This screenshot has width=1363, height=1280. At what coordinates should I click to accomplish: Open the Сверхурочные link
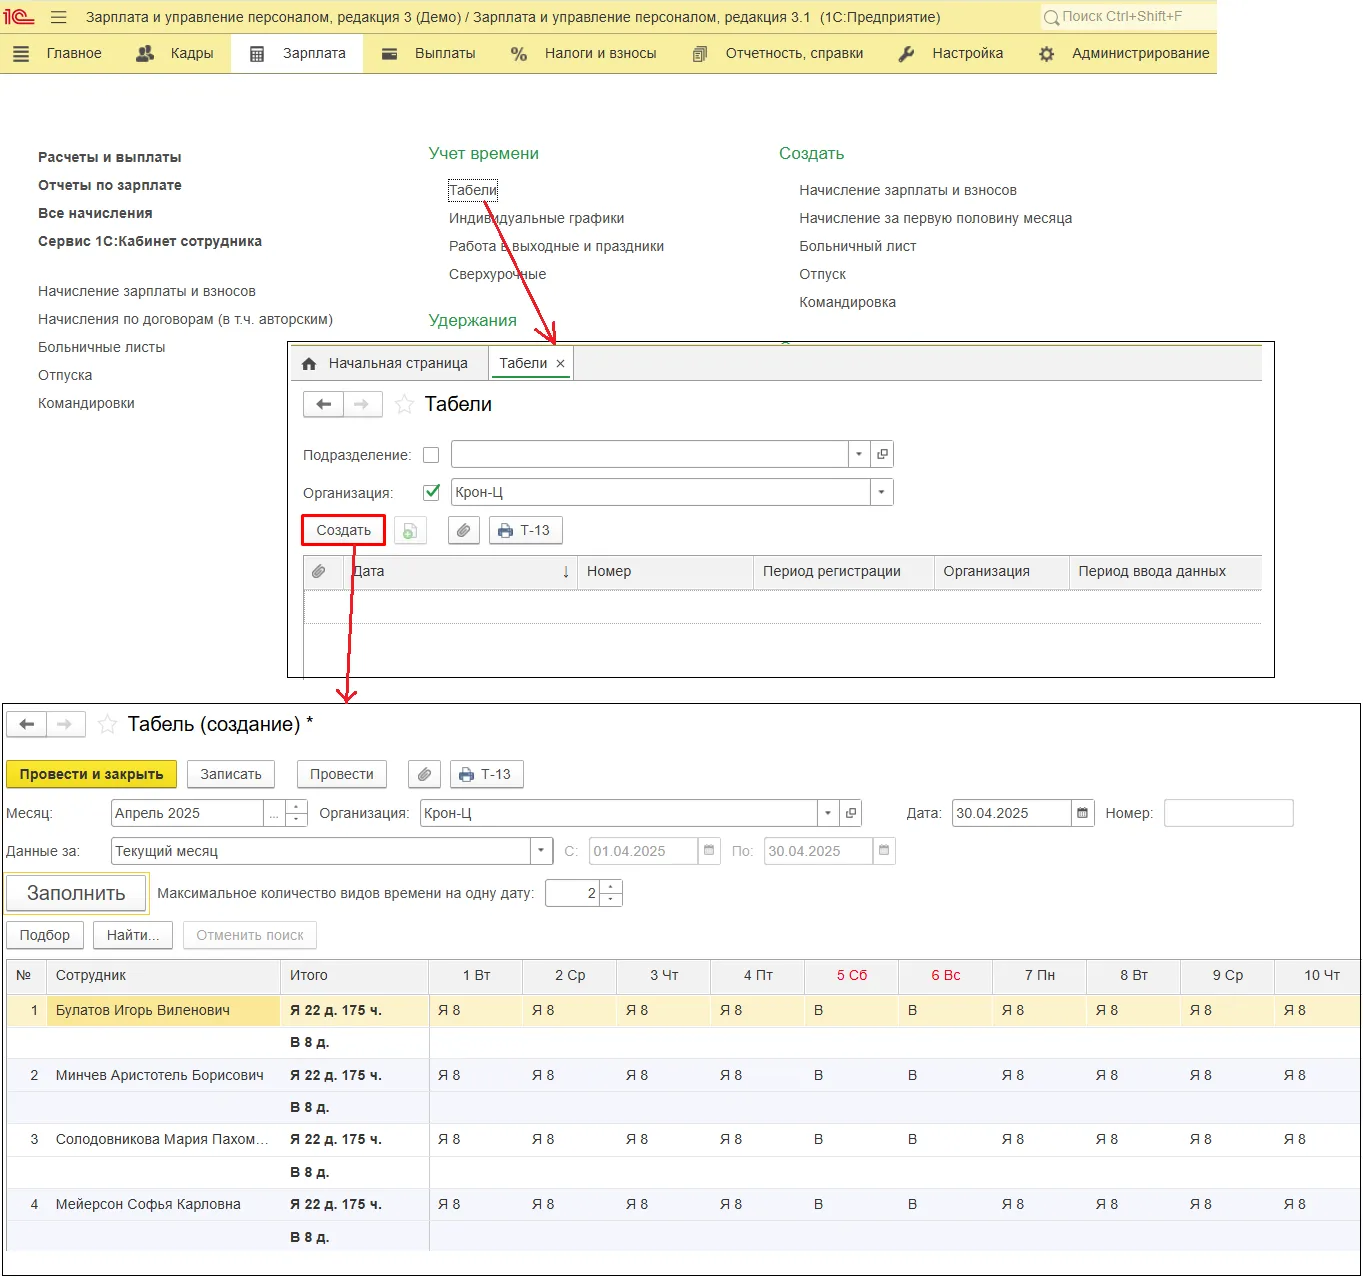(498, 274)
